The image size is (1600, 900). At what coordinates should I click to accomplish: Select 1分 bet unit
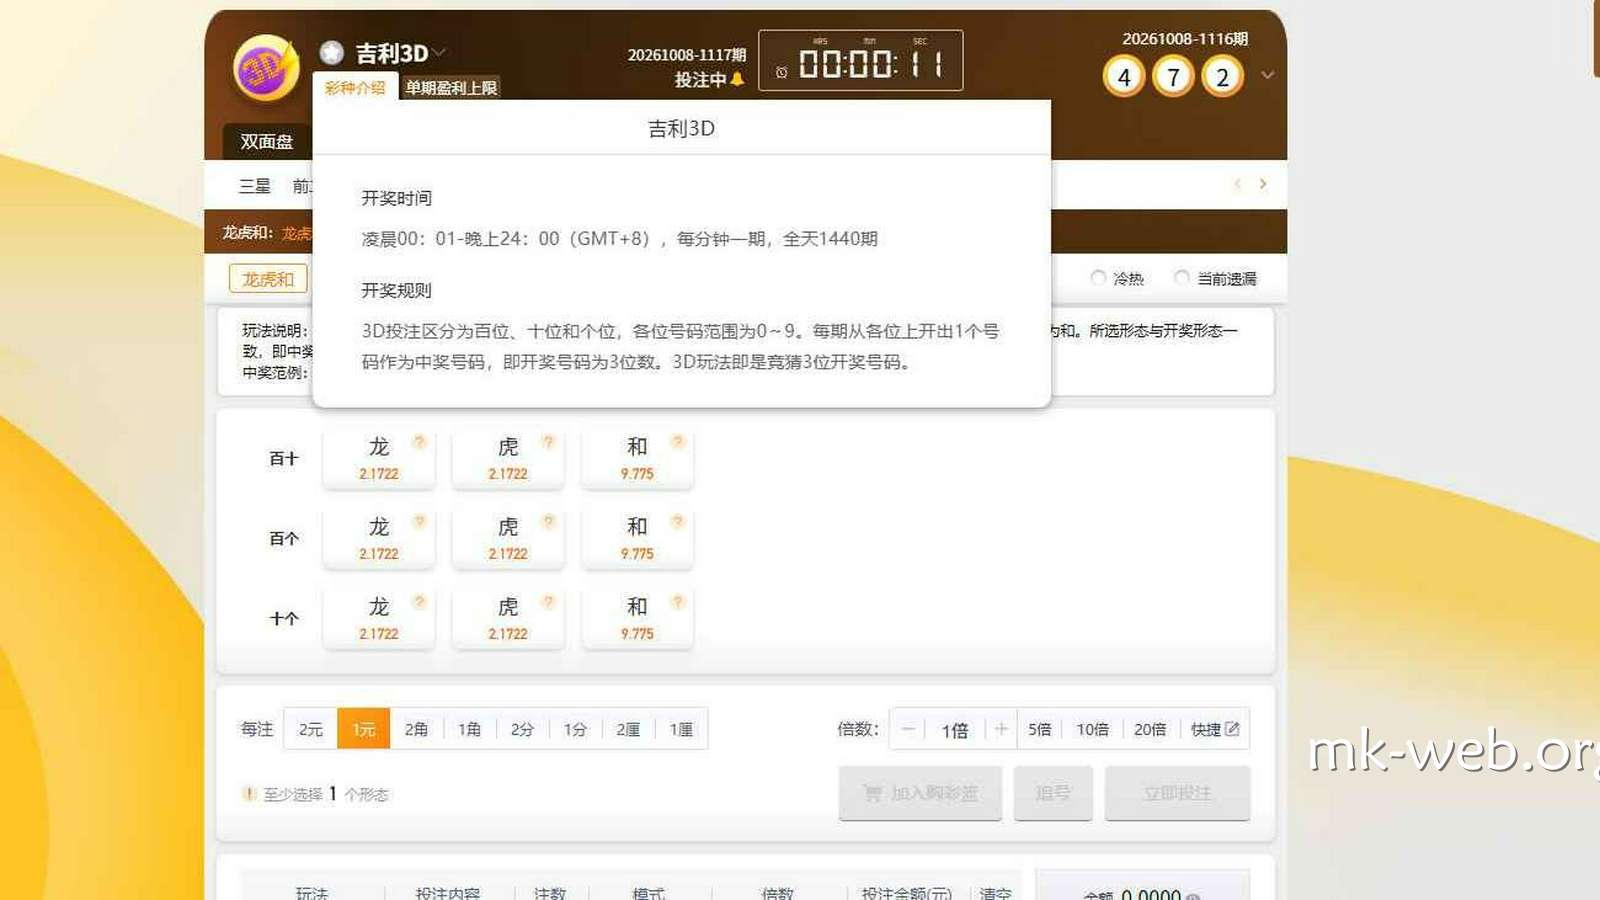point(575,729)
